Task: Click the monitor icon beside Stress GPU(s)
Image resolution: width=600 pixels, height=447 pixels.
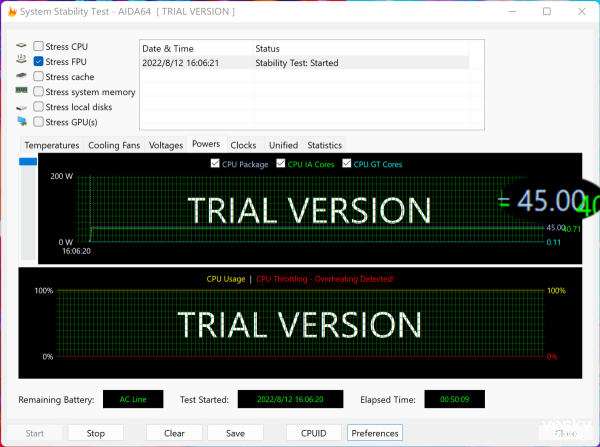Action: (21, 122)
